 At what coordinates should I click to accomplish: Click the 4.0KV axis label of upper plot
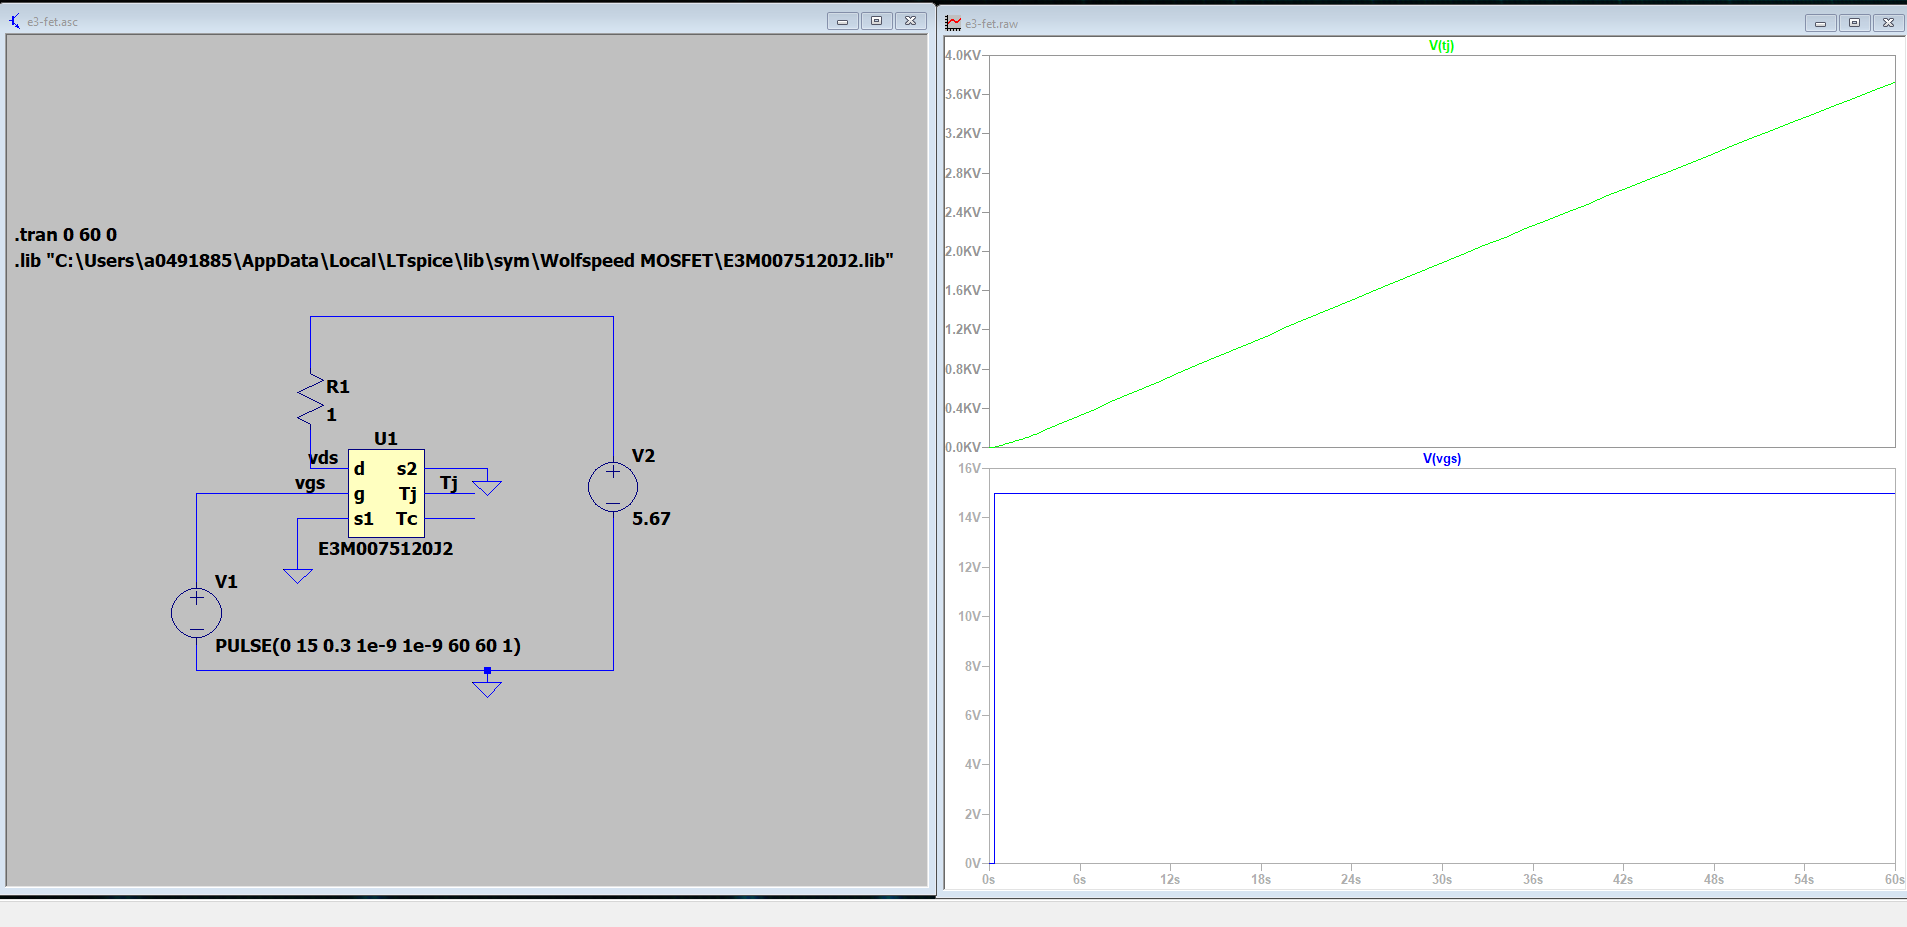point(963,55)
